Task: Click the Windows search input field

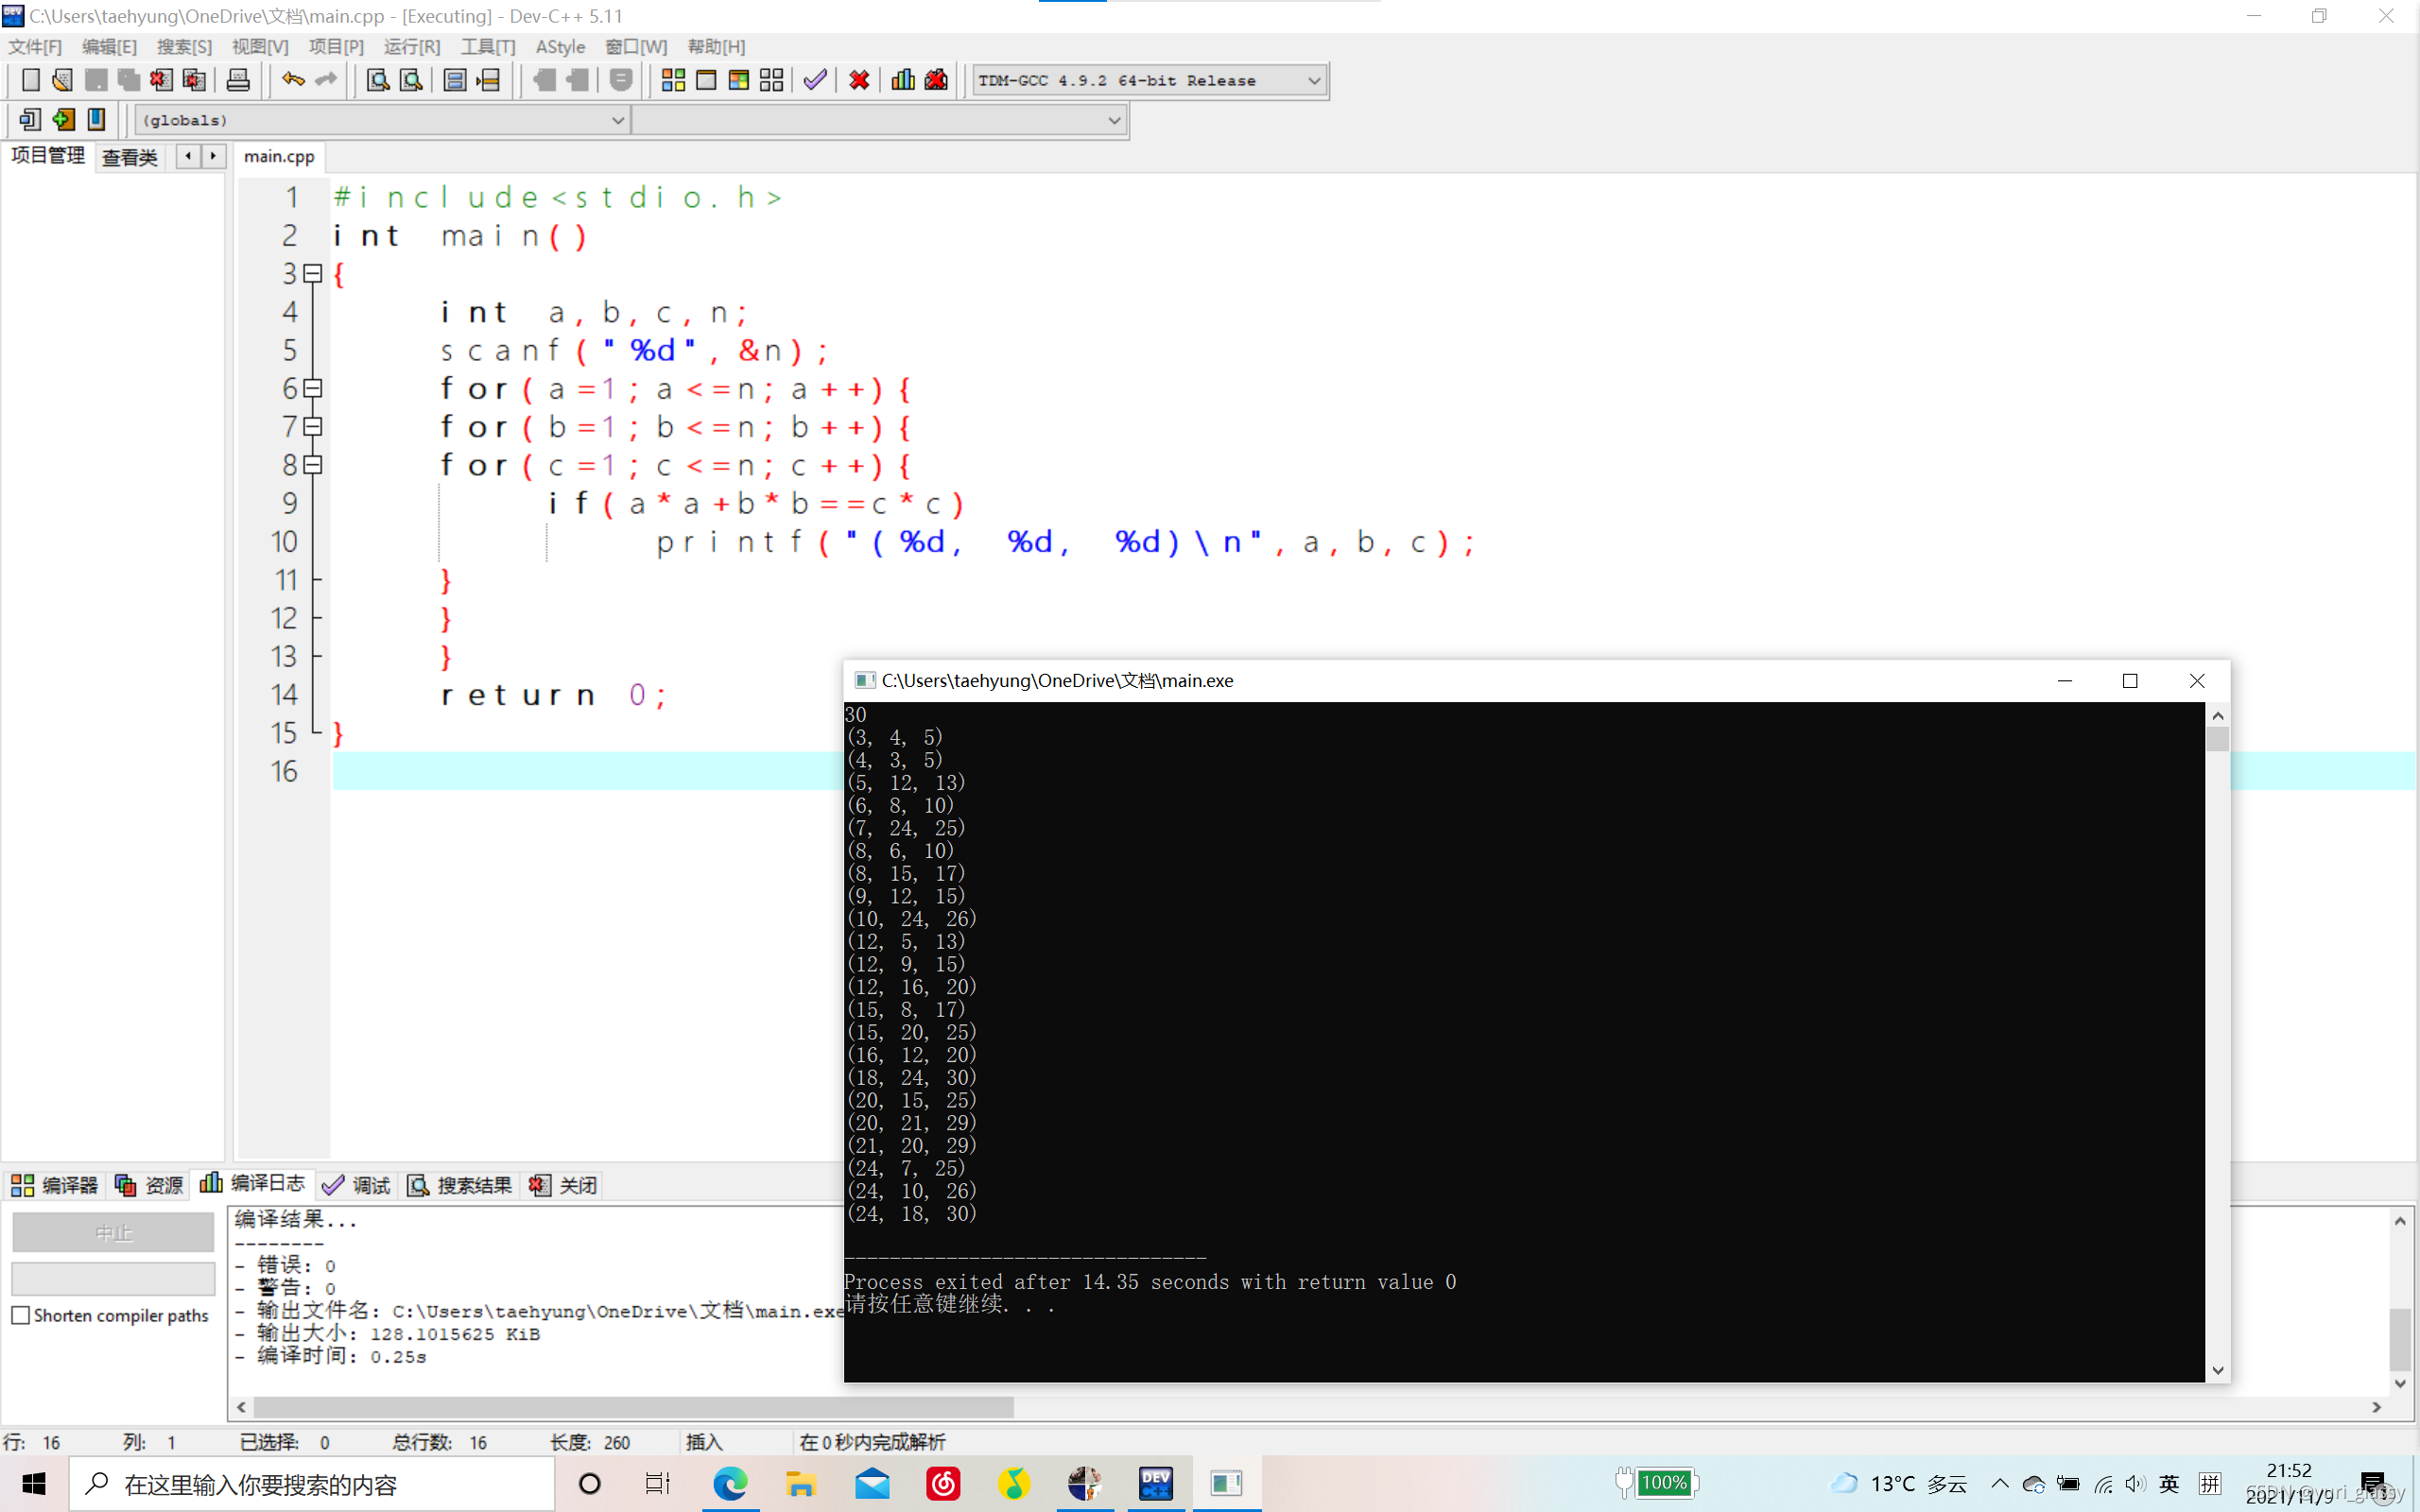Action: (320, 1484)
